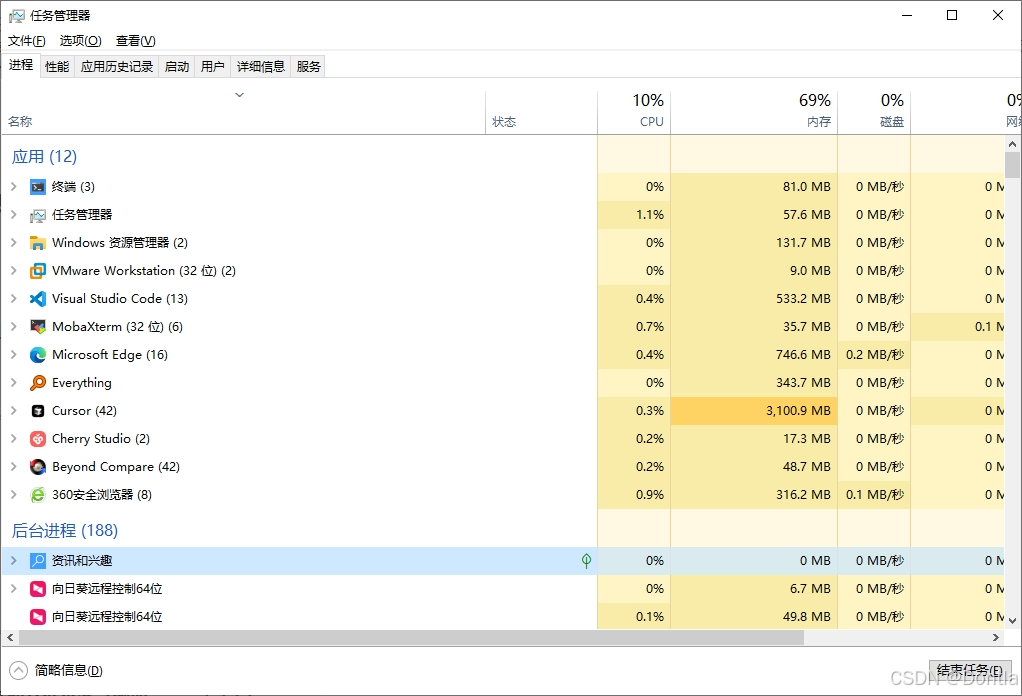Click the horizontal scrollbar thumb
The image size is (1022, 696).
click(x=411, y=638)
